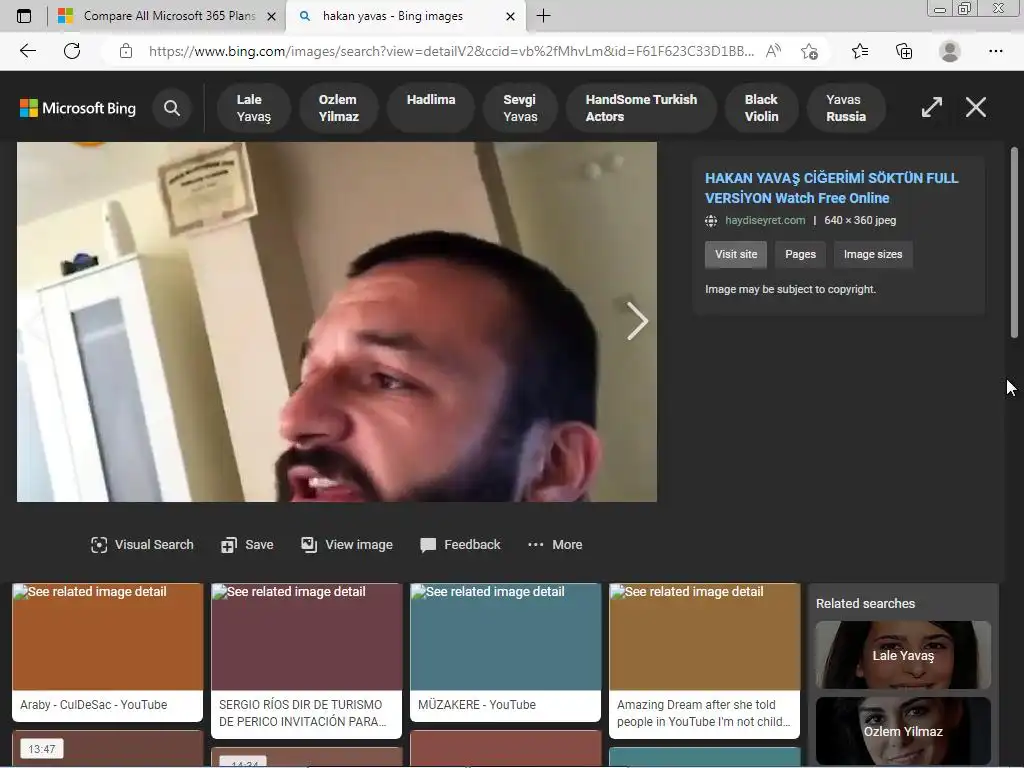Click the address bar URL field
Image resolution: width=1024 pixels, height=768 pixels.
451,51
